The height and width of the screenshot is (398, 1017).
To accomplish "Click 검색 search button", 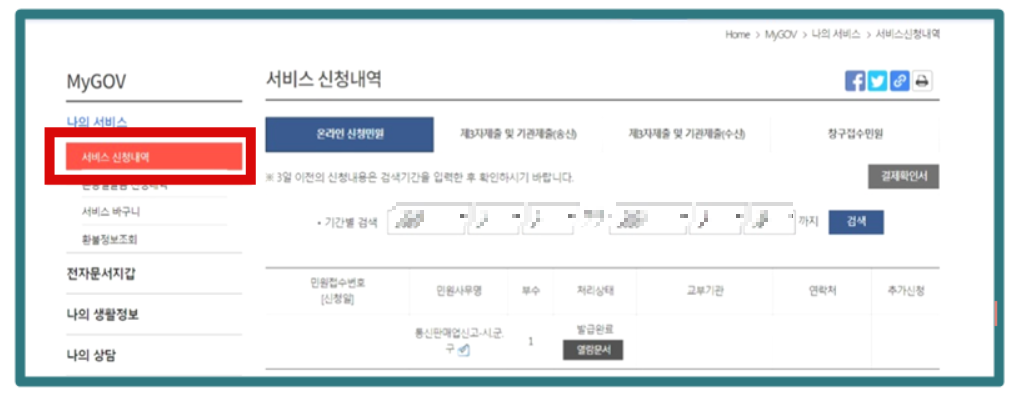I will click(856, 222).
